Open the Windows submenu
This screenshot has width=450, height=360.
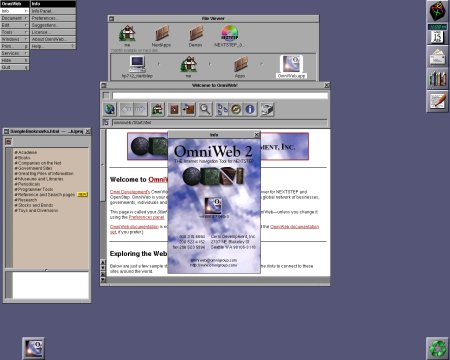[x=15, y=39]
